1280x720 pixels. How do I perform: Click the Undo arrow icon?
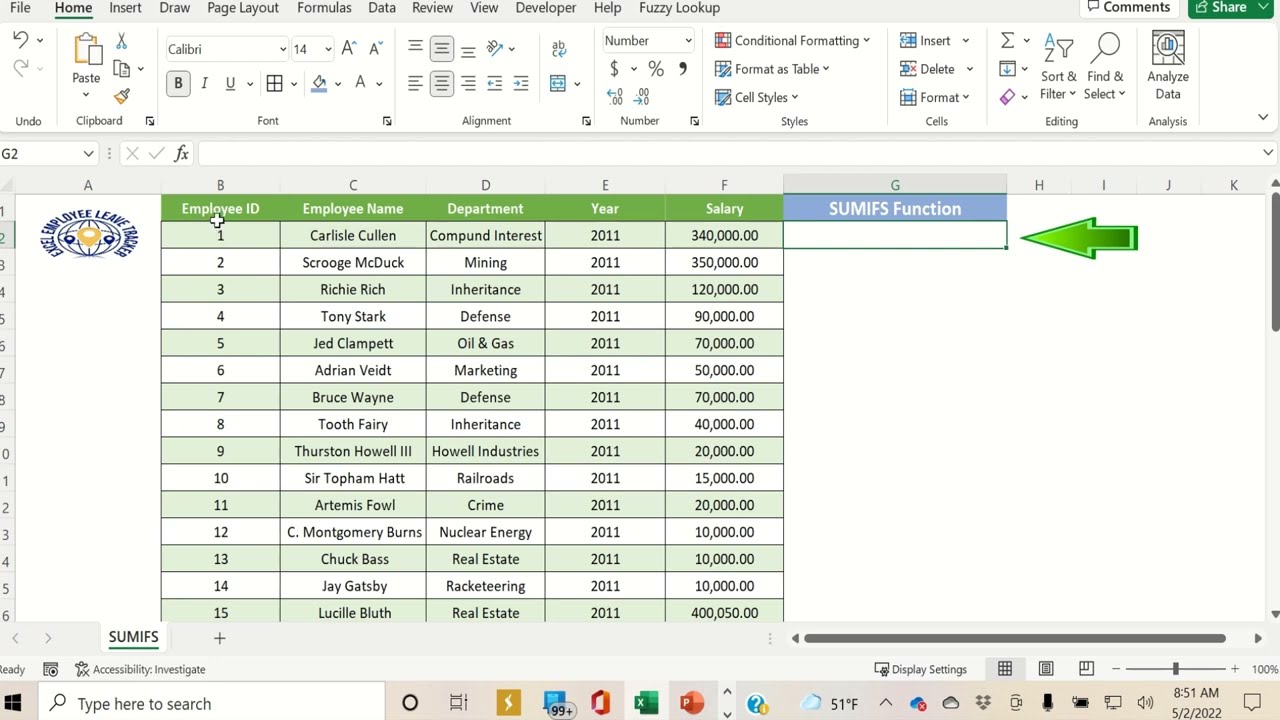[20, 40]
